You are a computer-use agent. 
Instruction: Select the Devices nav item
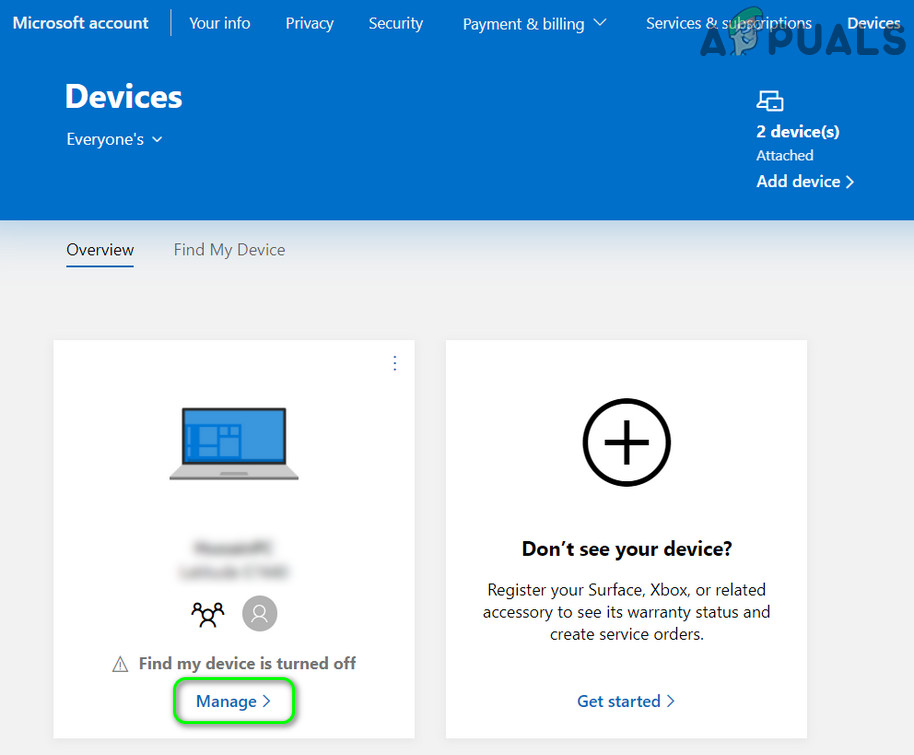click(874, 23)
